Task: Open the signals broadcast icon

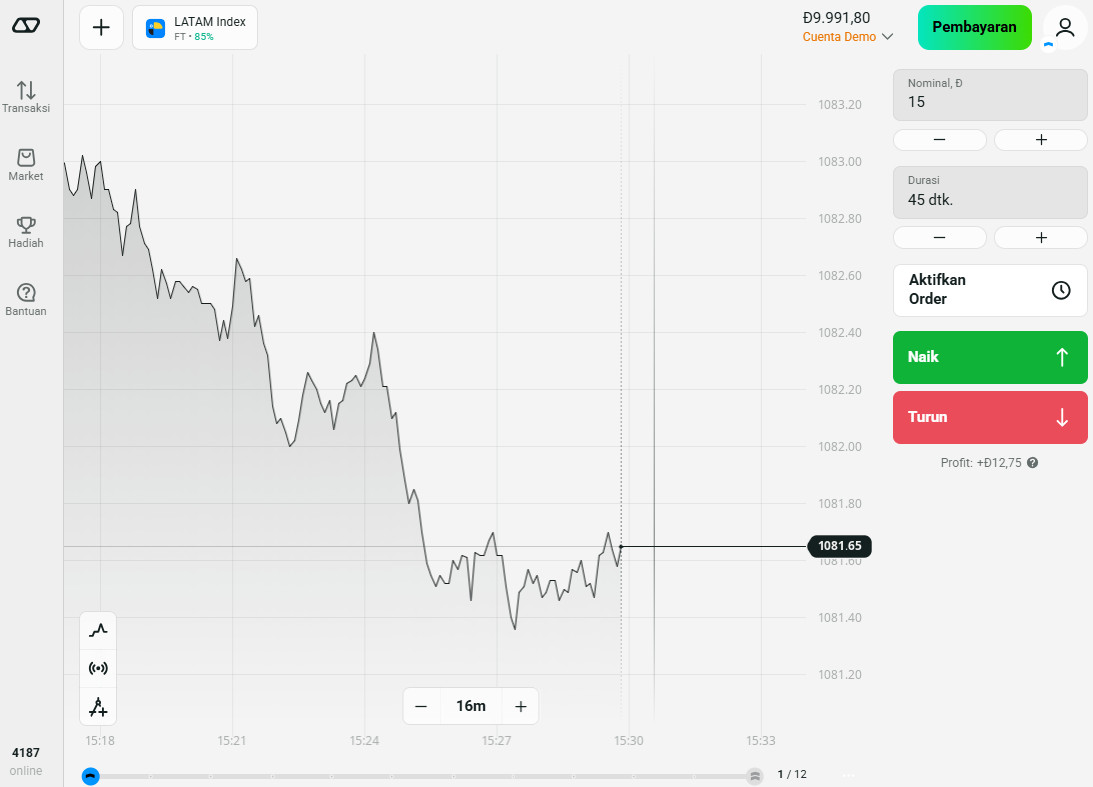Action: 98,668
